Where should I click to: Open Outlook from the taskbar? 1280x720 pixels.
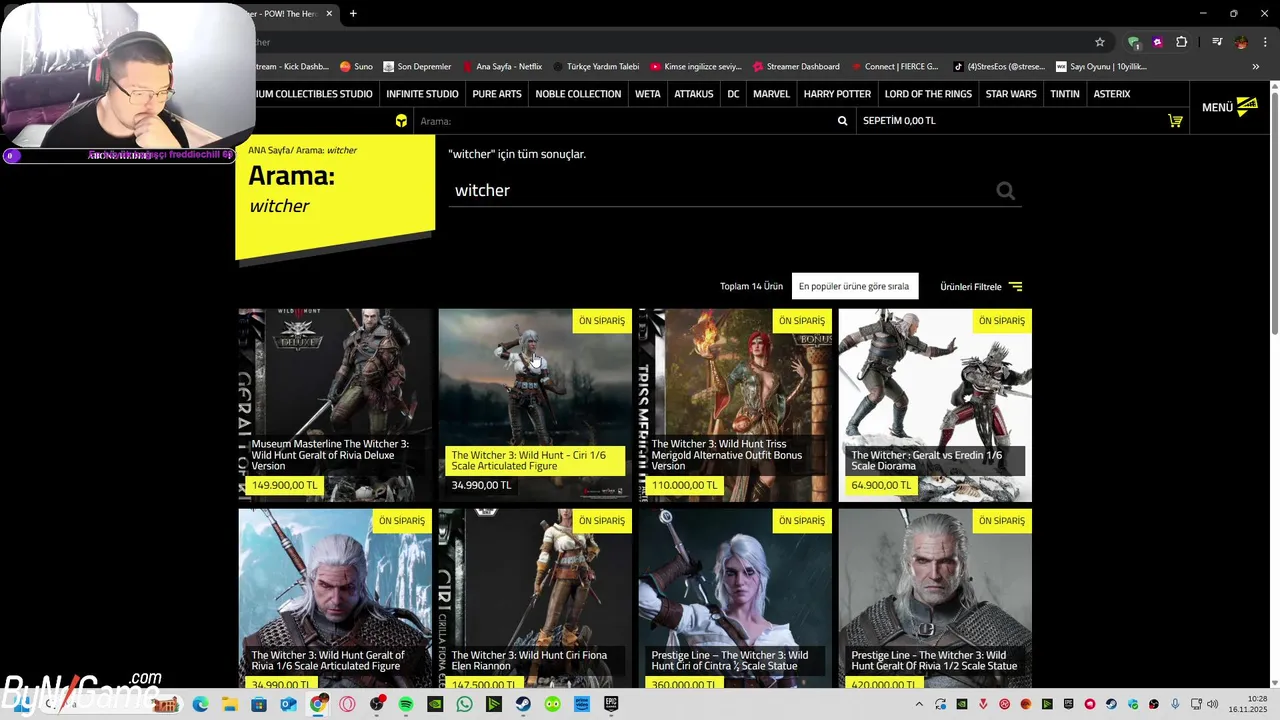click(x=288, y=704)
